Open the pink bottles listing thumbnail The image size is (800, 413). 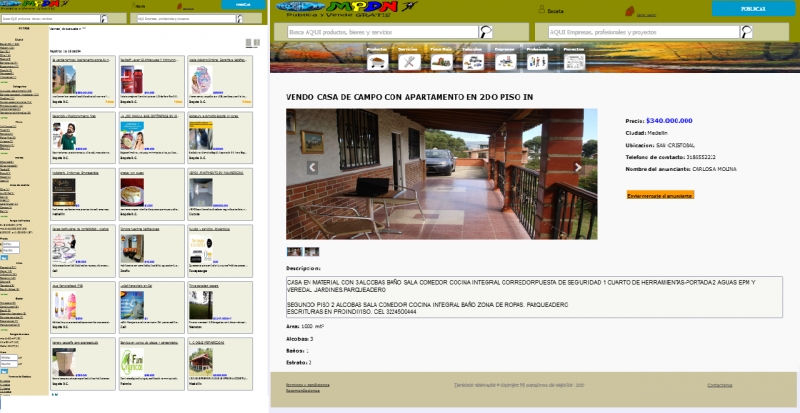pyautogui.click(x=64, y=305)
